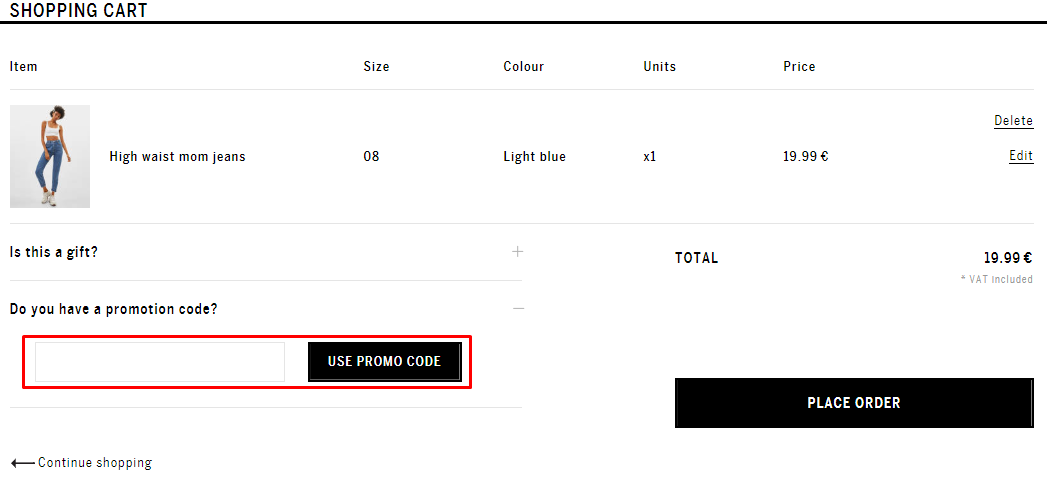Delete the jeans from the cart
The height and width of the screenshot is (480, 1047).
1014,121
